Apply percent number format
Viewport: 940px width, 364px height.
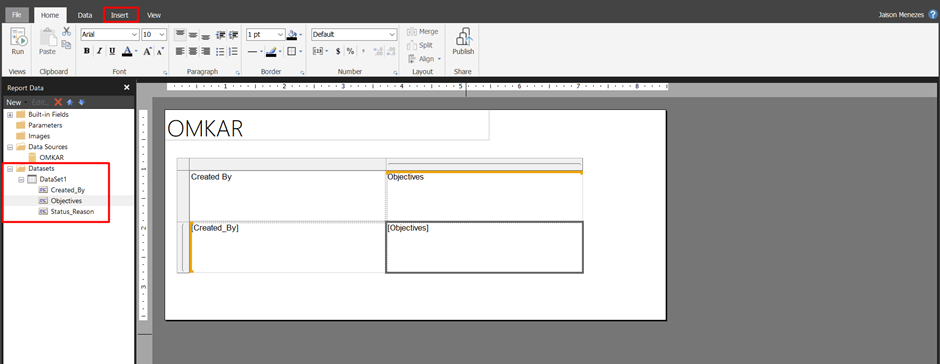[350, 52]
